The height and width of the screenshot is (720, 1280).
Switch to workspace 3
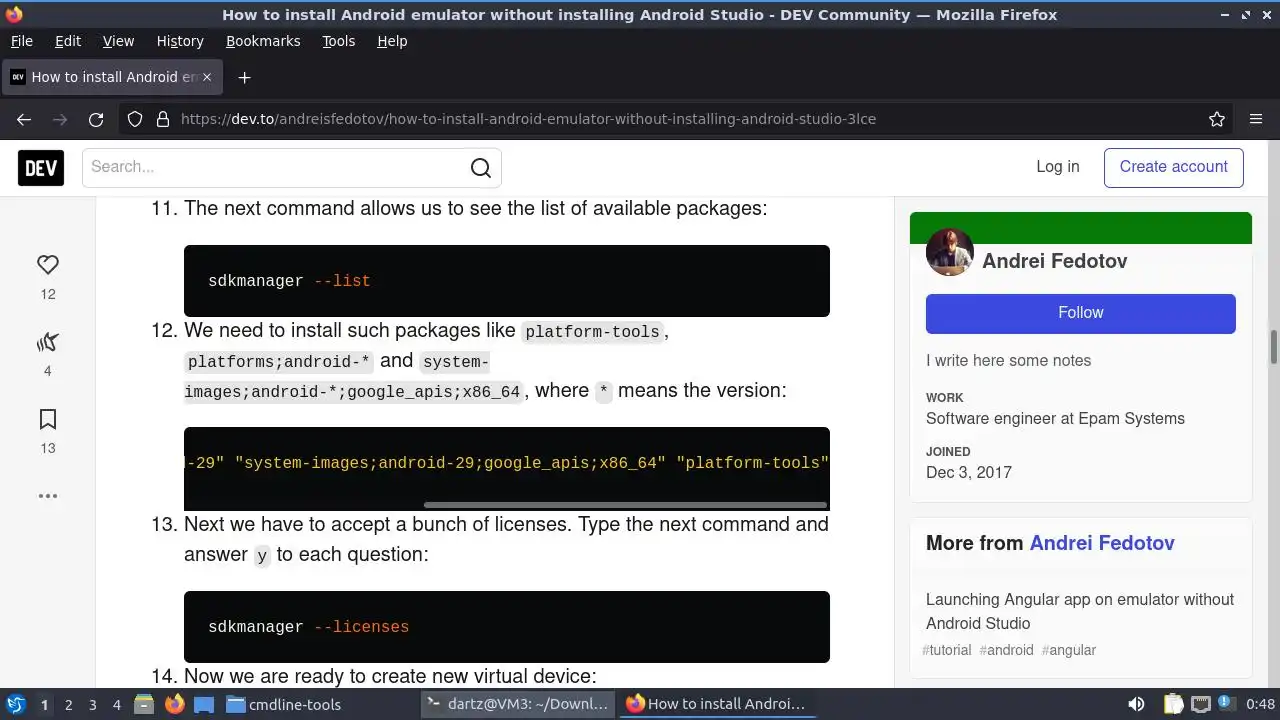(x=92, y=705)
